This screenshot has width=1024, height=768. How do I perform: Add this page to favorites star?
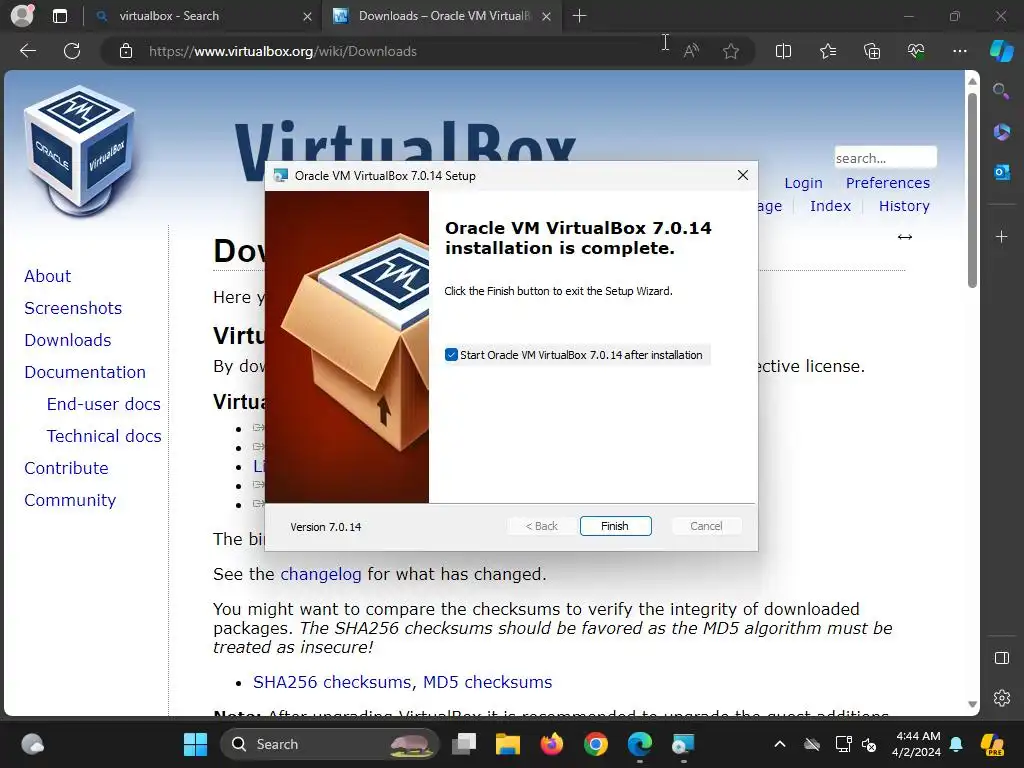point(731,51)
